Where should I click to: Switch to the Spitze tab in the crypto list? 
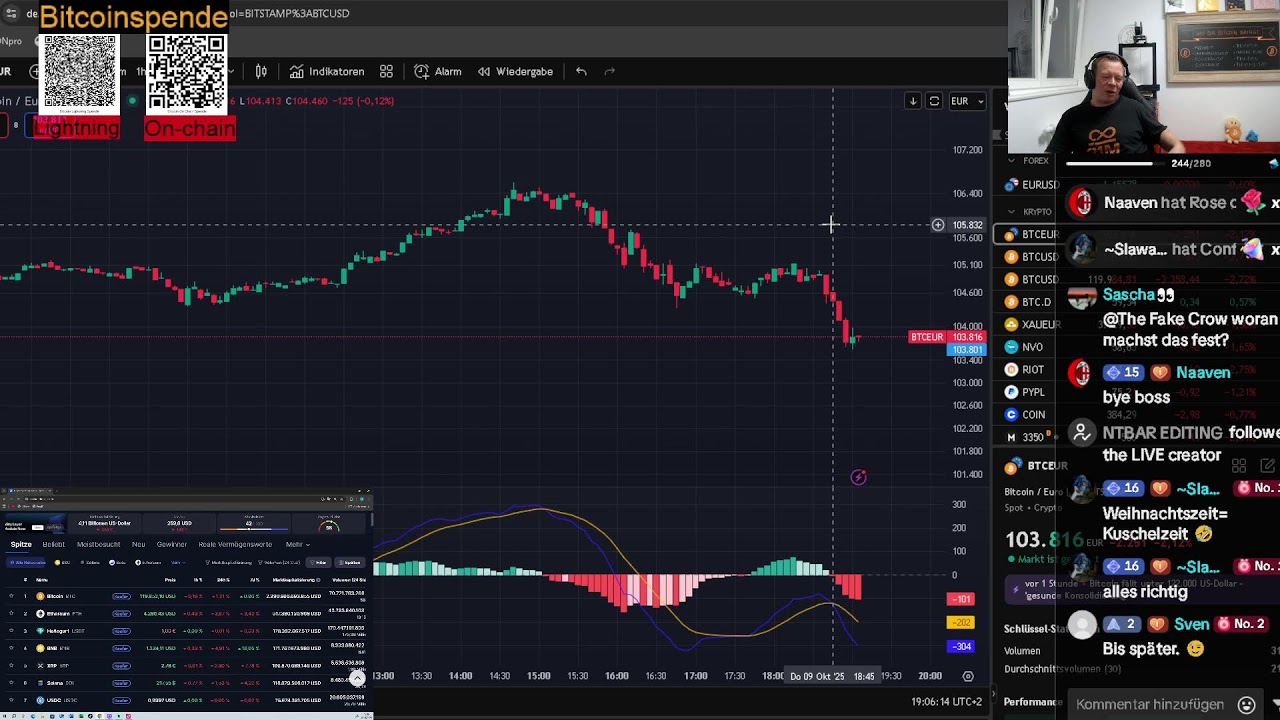(21, 544)
